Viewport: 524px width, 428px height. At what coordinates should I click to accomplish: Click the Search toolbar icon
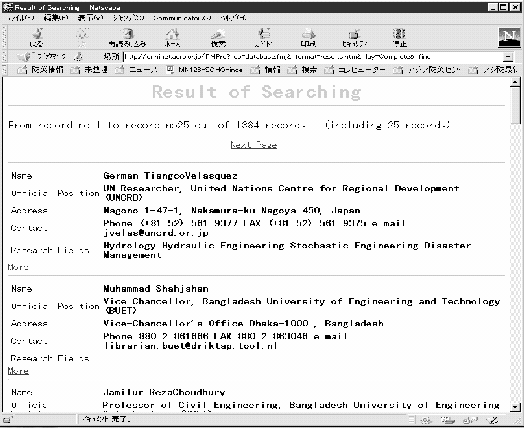coord(218,37)
